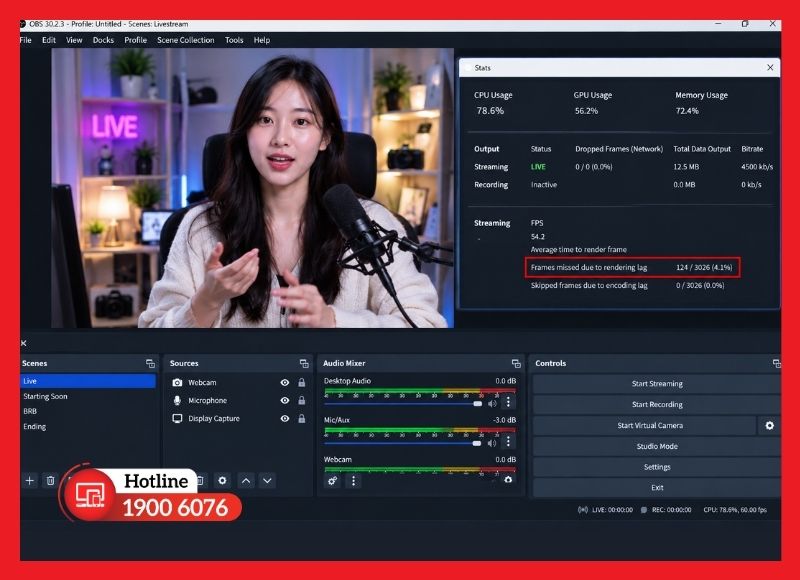Mute Desktop Audio using the speaker icon
The image size is (800, 580).
[492, 404]
